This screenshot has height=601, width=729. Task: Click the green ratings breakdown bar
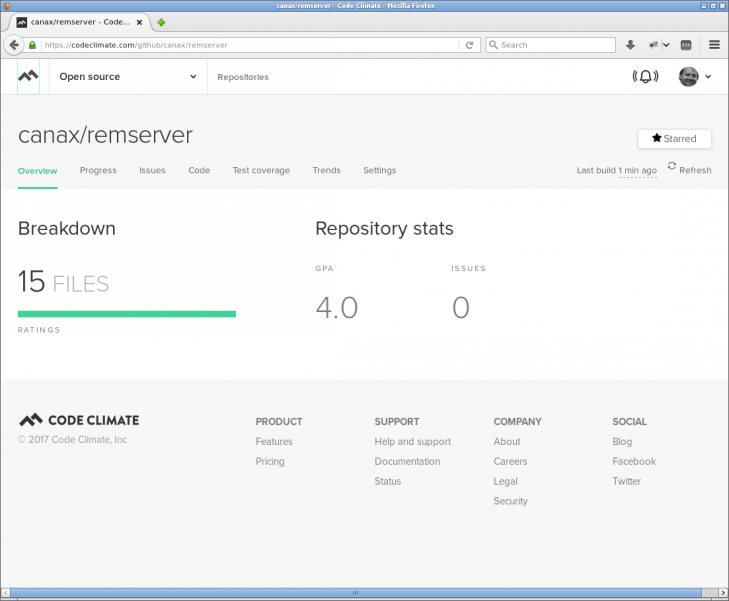[126, 314]
